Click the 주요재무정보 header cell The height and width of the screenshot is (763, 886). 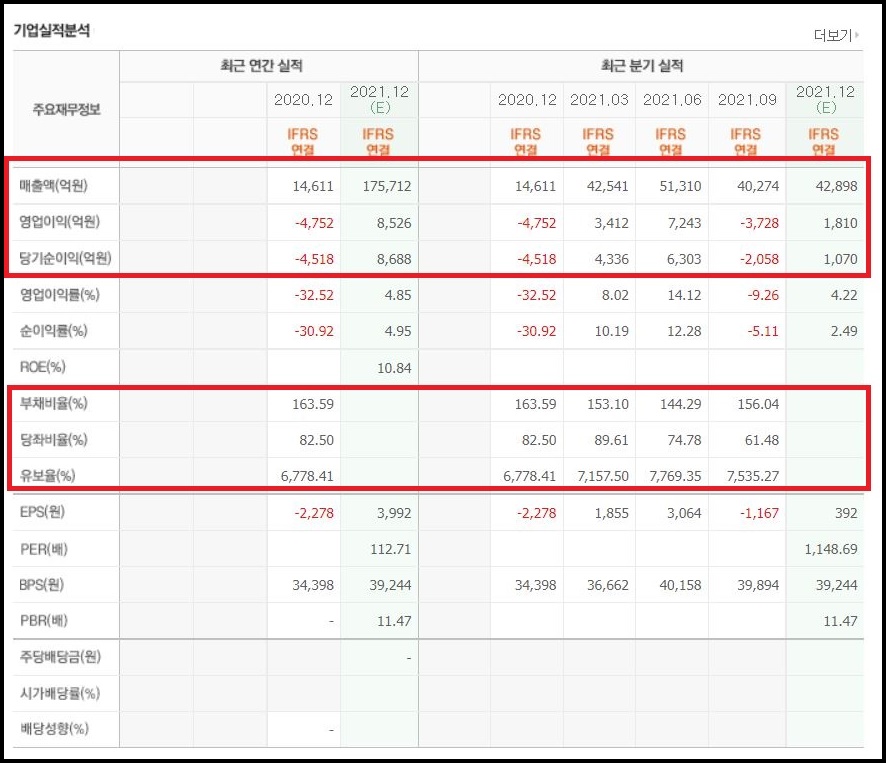[x=66, y=109]
